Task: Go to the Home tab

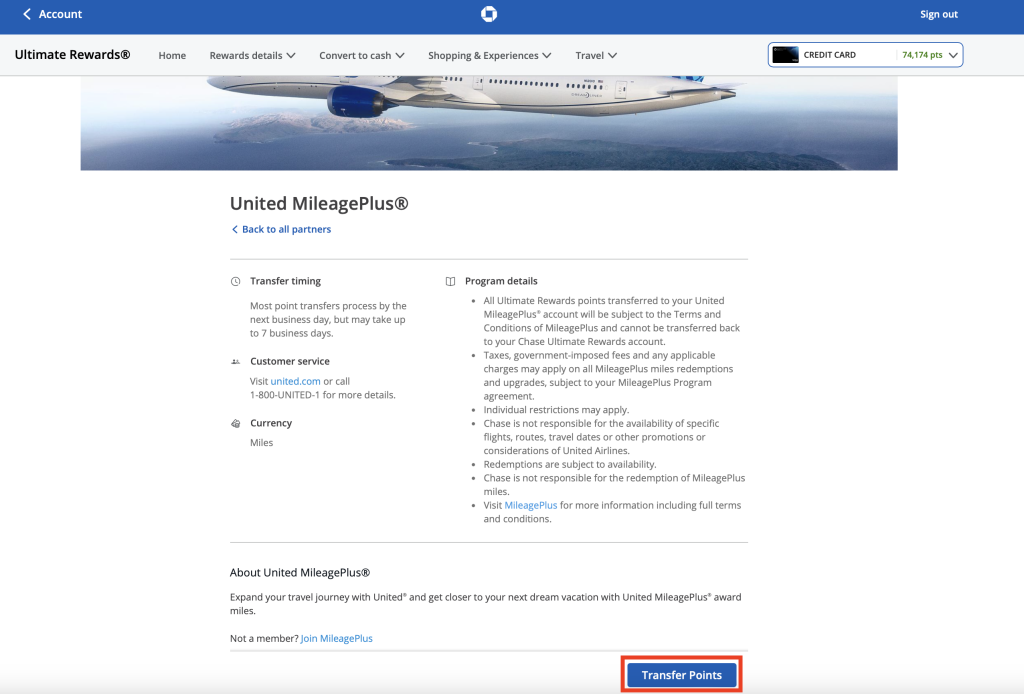Action: click(x=172, y=55)
